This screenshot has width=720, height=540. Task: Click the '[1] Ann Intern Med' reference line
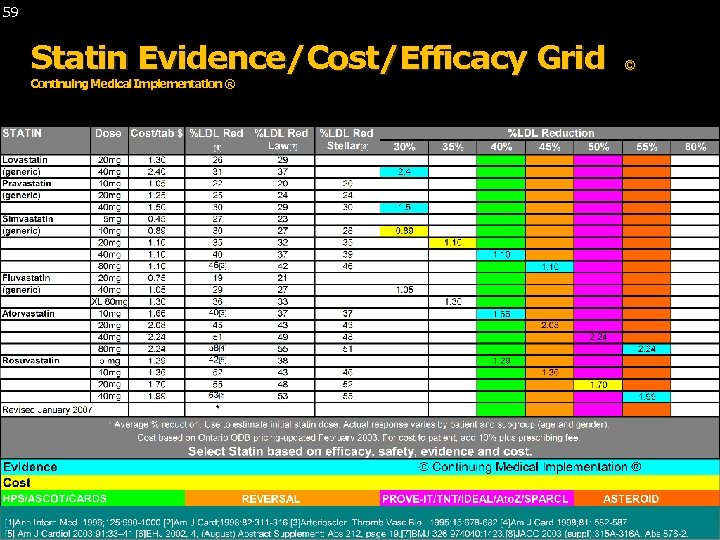(x=316, y=523)
